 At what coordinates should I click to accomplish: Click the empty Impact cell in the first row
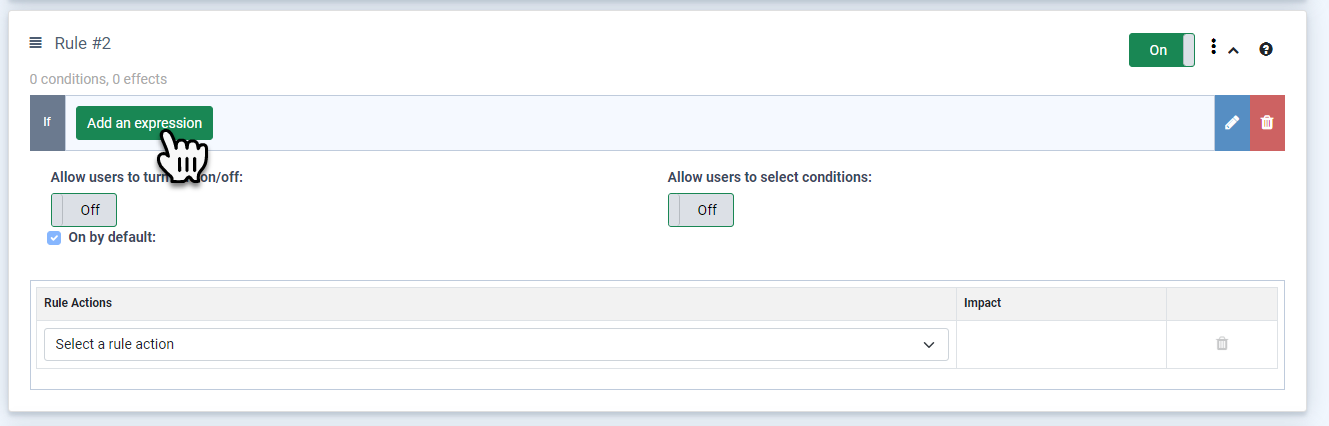(1061, 344)
